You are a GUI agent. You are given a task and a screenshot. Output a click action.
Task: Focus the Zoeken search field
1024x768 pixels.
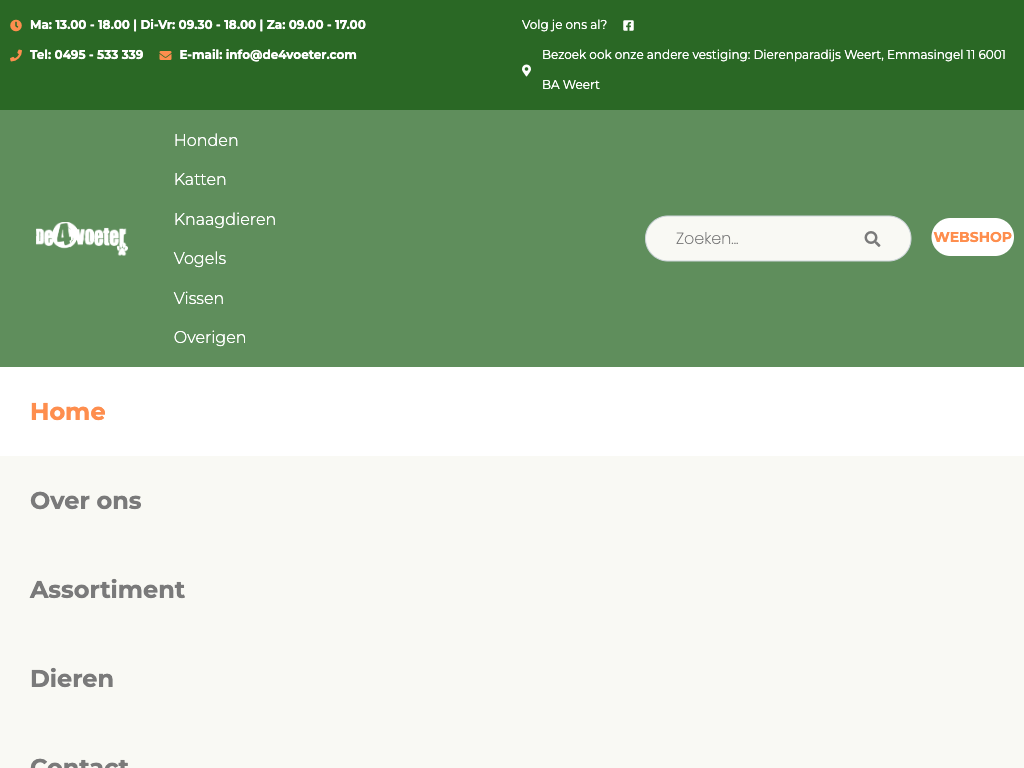click(760, 239)
